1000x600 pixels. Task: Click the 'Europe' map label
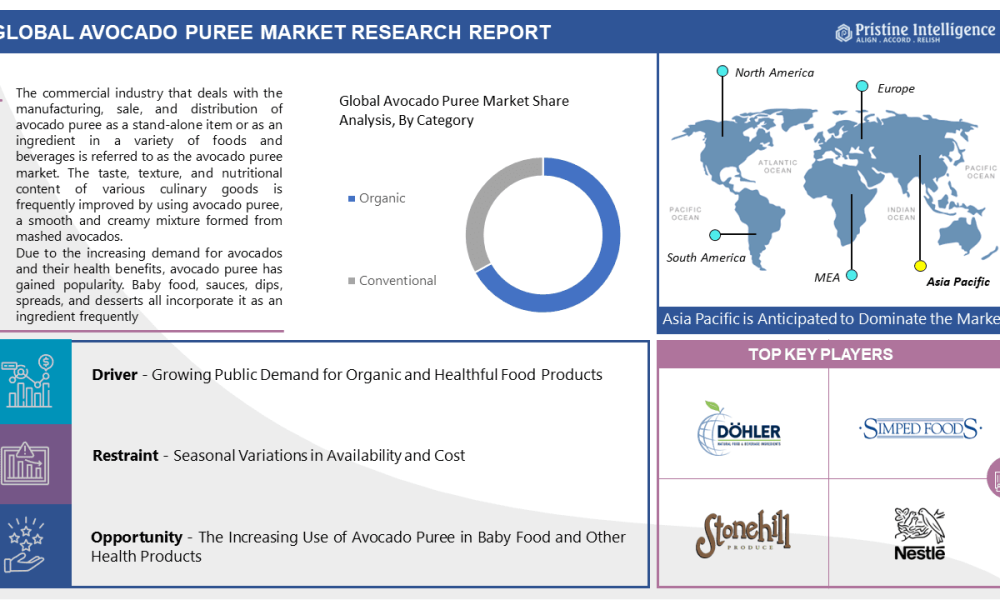click(x=895, y=89)
